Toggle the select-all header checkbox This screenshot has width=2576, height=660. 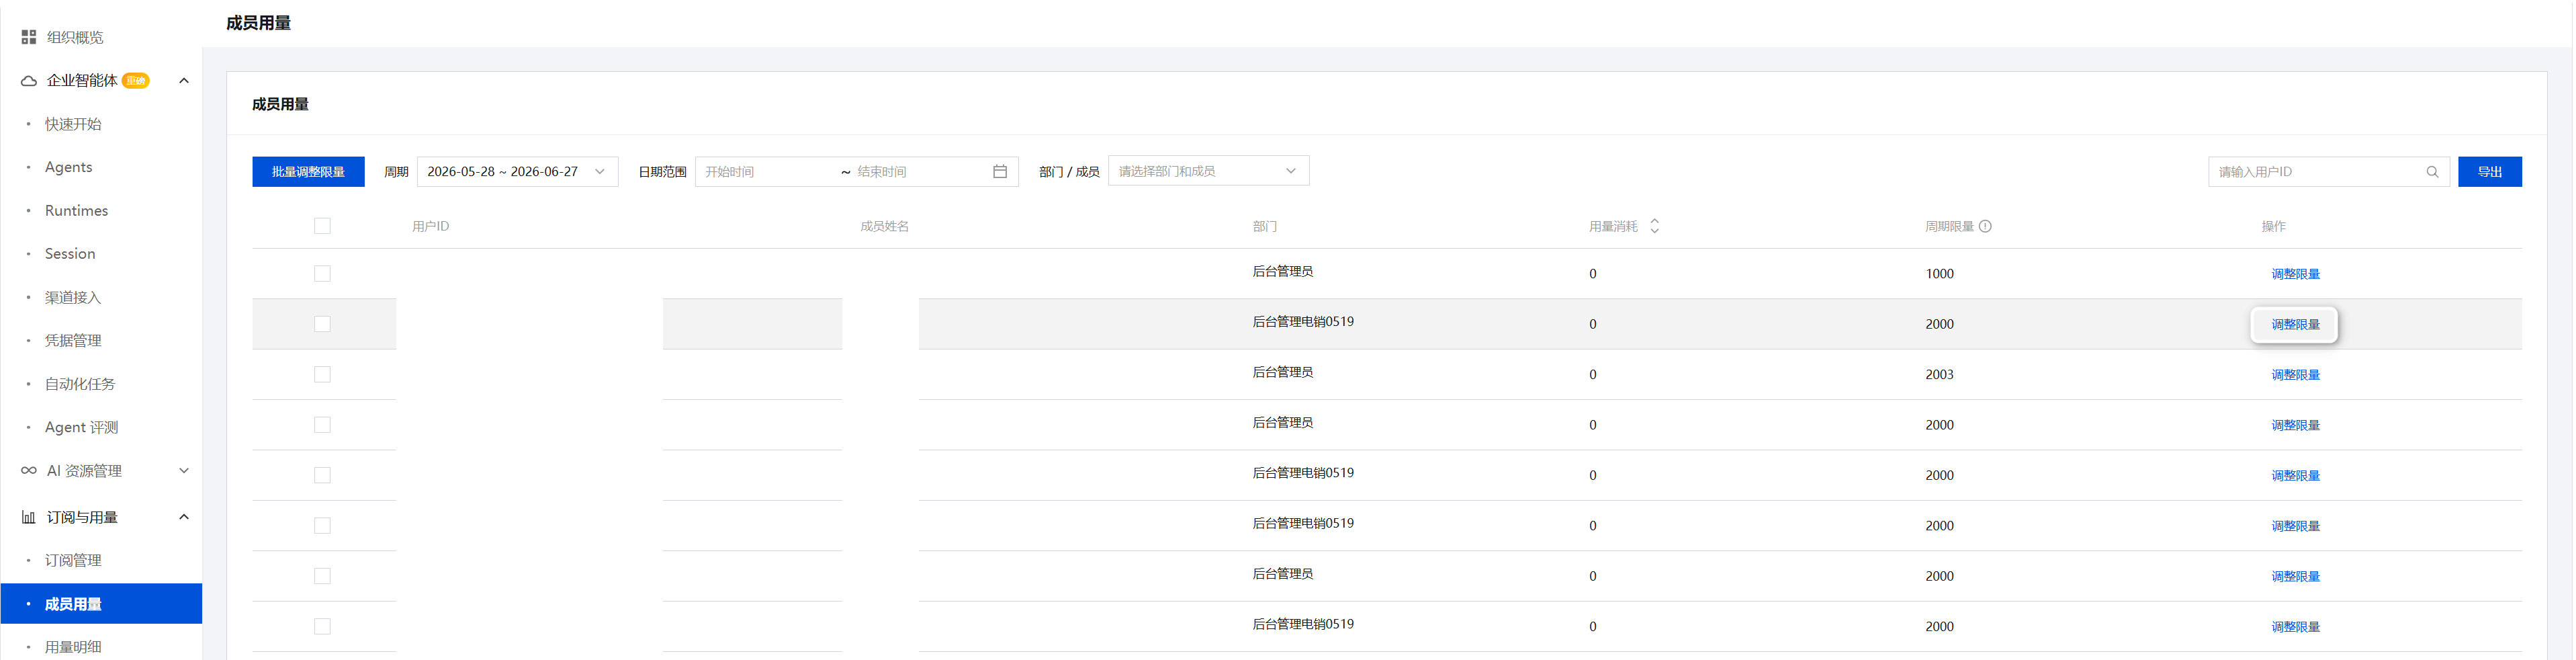(322, 226)
